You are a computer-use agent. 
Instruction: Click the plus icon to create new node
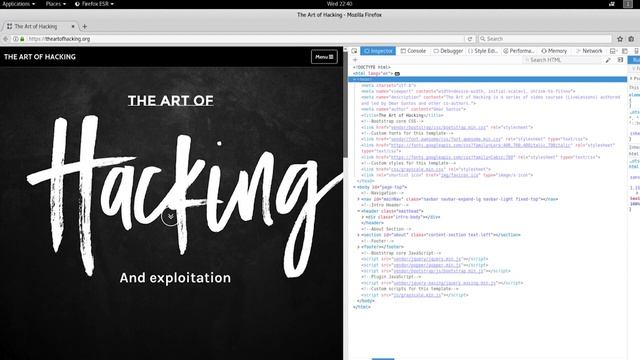(355, 60)
